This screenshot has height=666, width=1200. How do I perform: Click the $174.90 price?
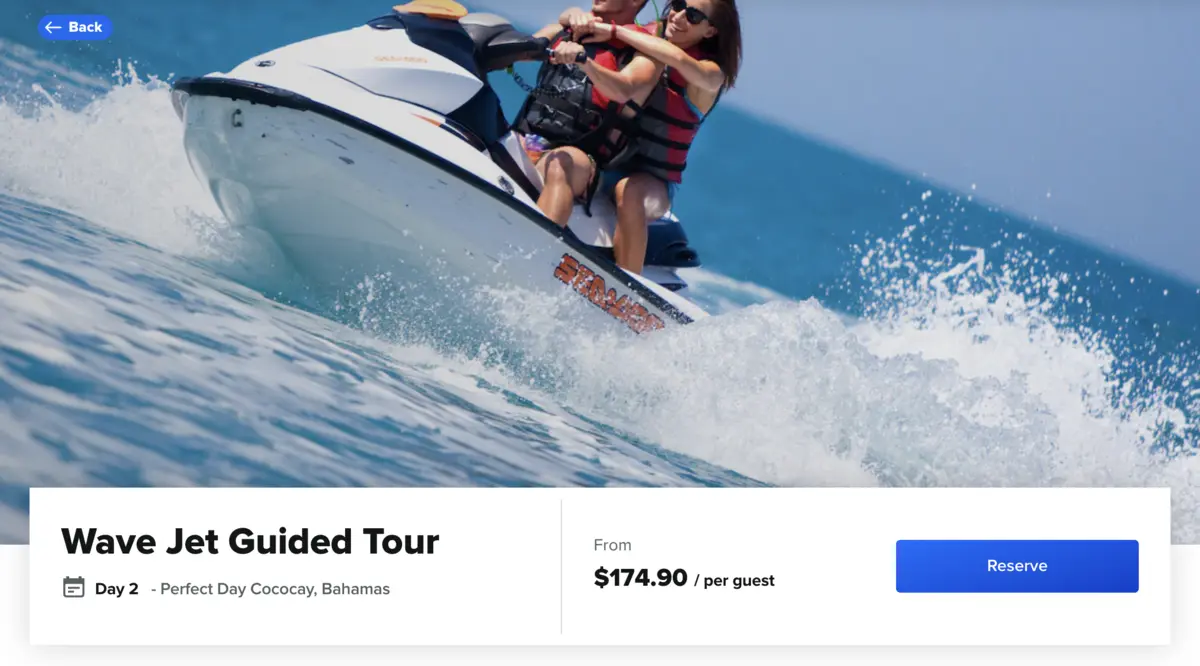tap(640, 578)
